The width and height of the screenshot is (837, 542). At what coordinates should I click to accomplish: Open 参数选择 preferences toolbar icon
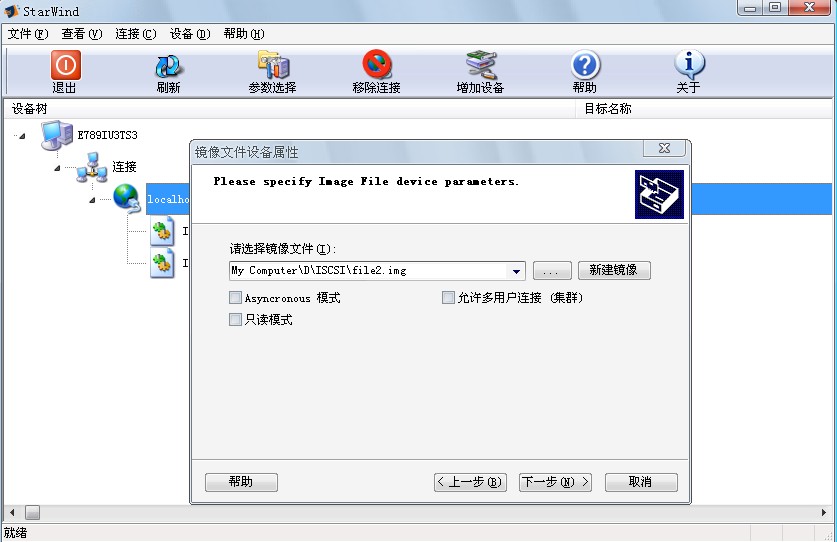tap(273, 65)
